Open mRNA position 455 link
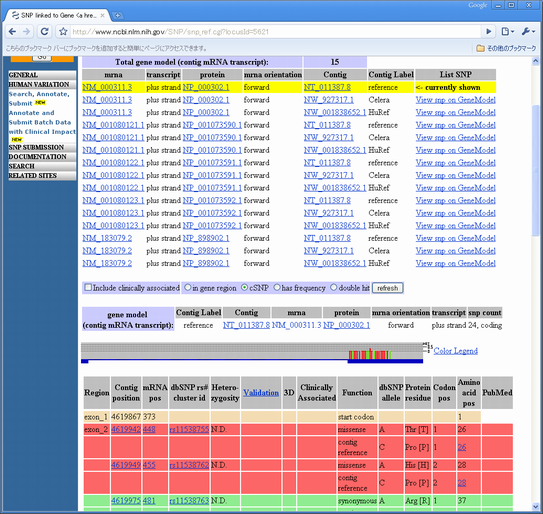This screenshot has width=543, height=514. click(x=149, y=465)
